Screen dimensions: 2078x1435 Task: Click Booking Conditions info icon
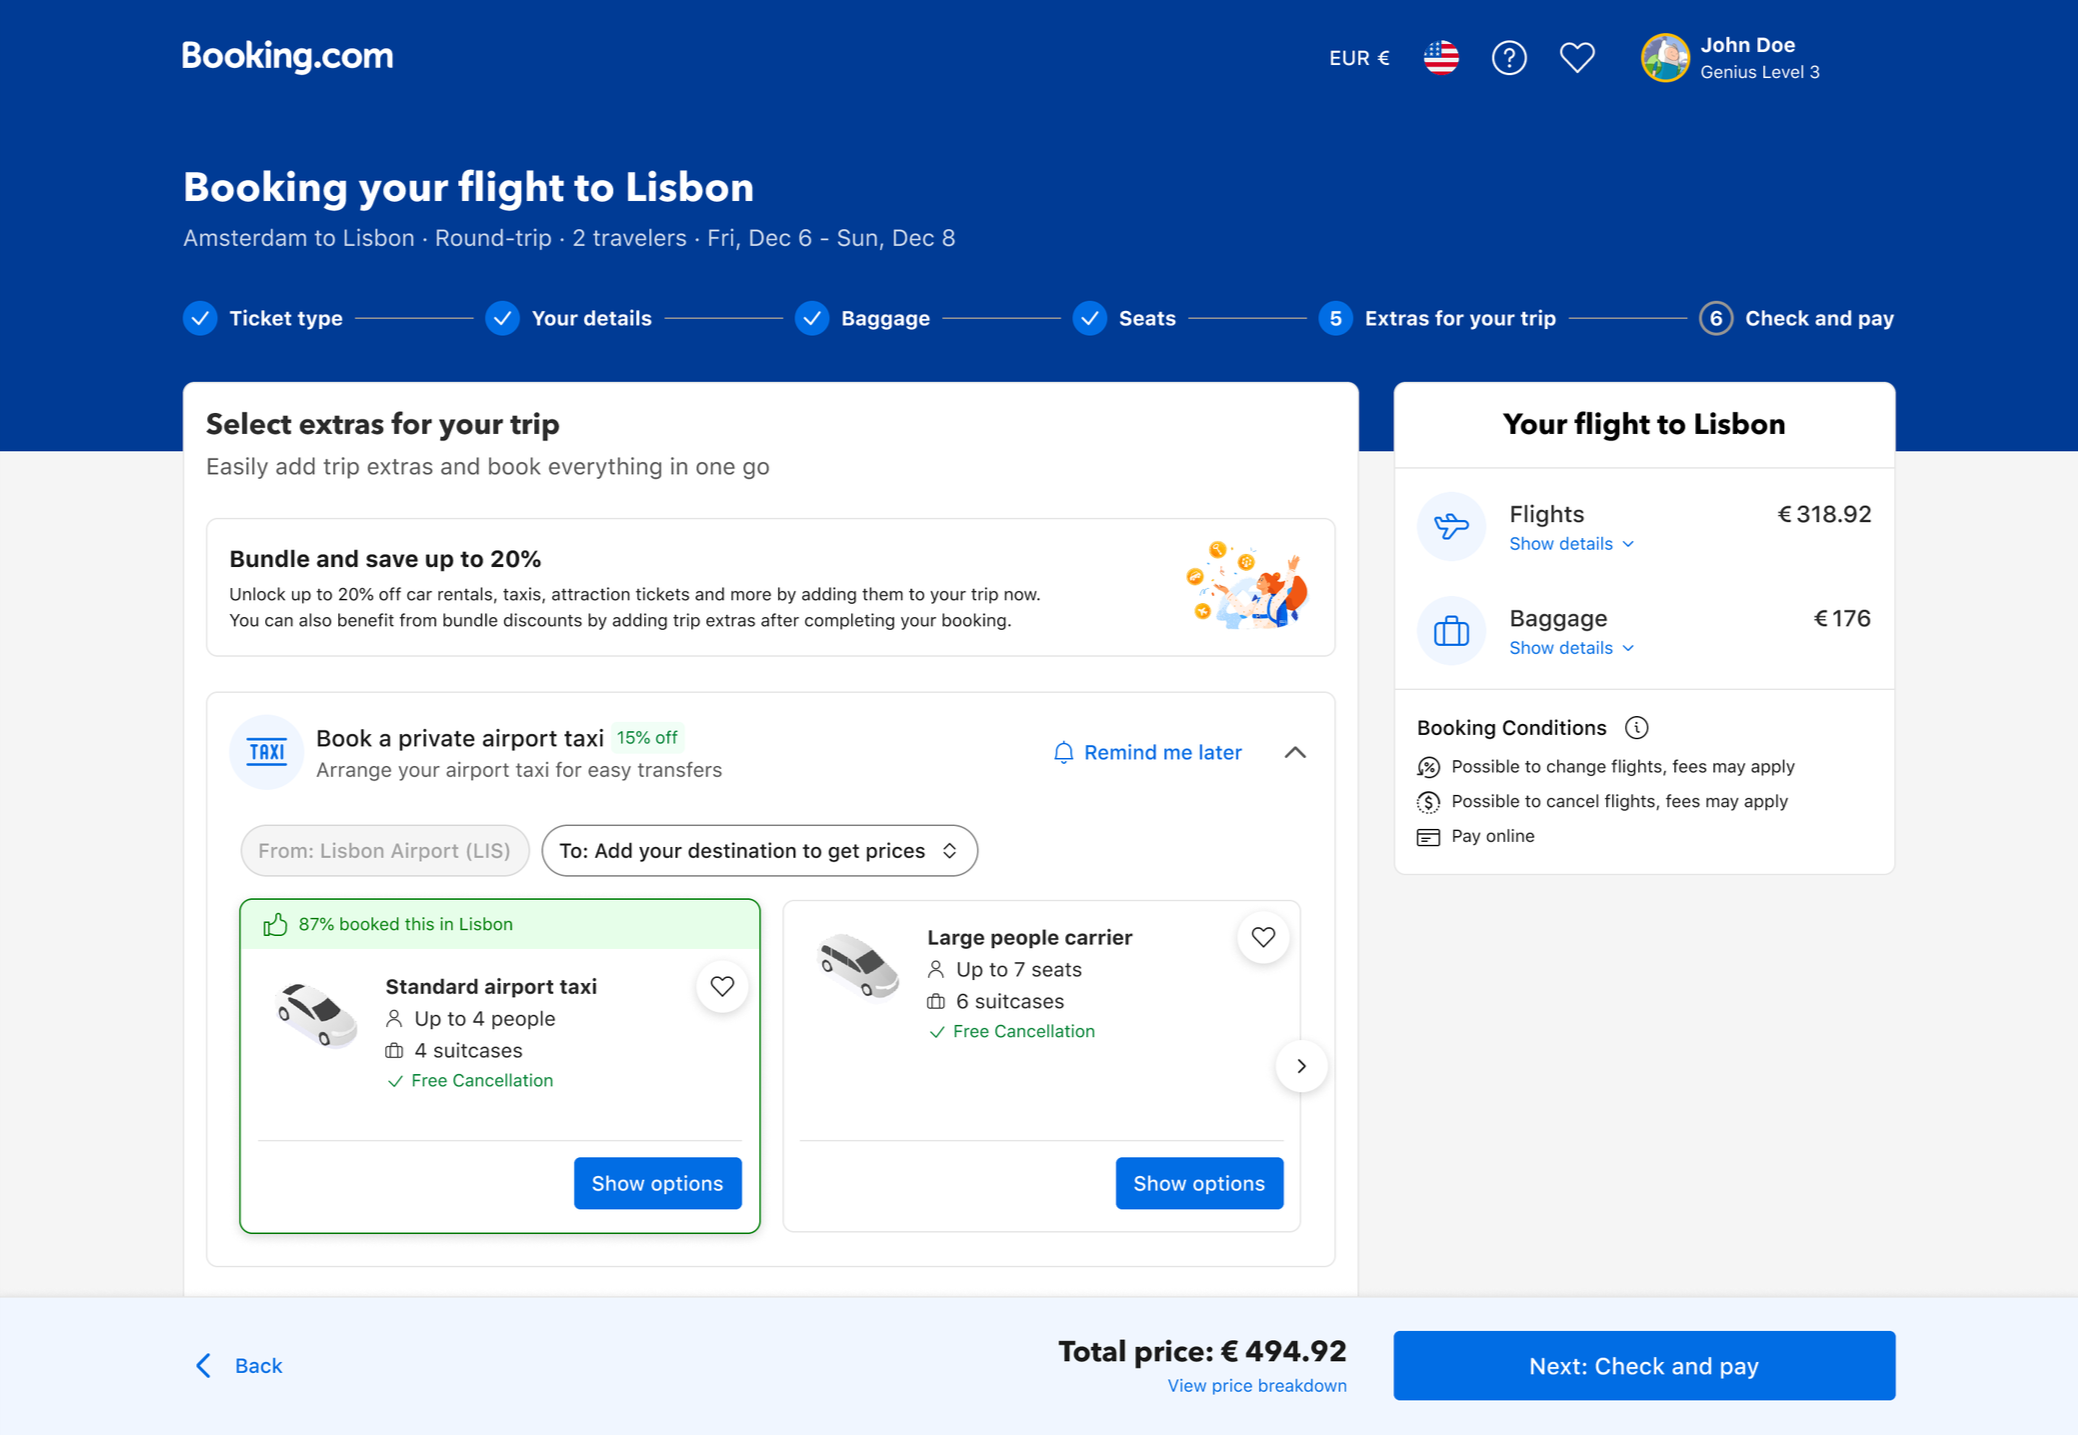1636,728
